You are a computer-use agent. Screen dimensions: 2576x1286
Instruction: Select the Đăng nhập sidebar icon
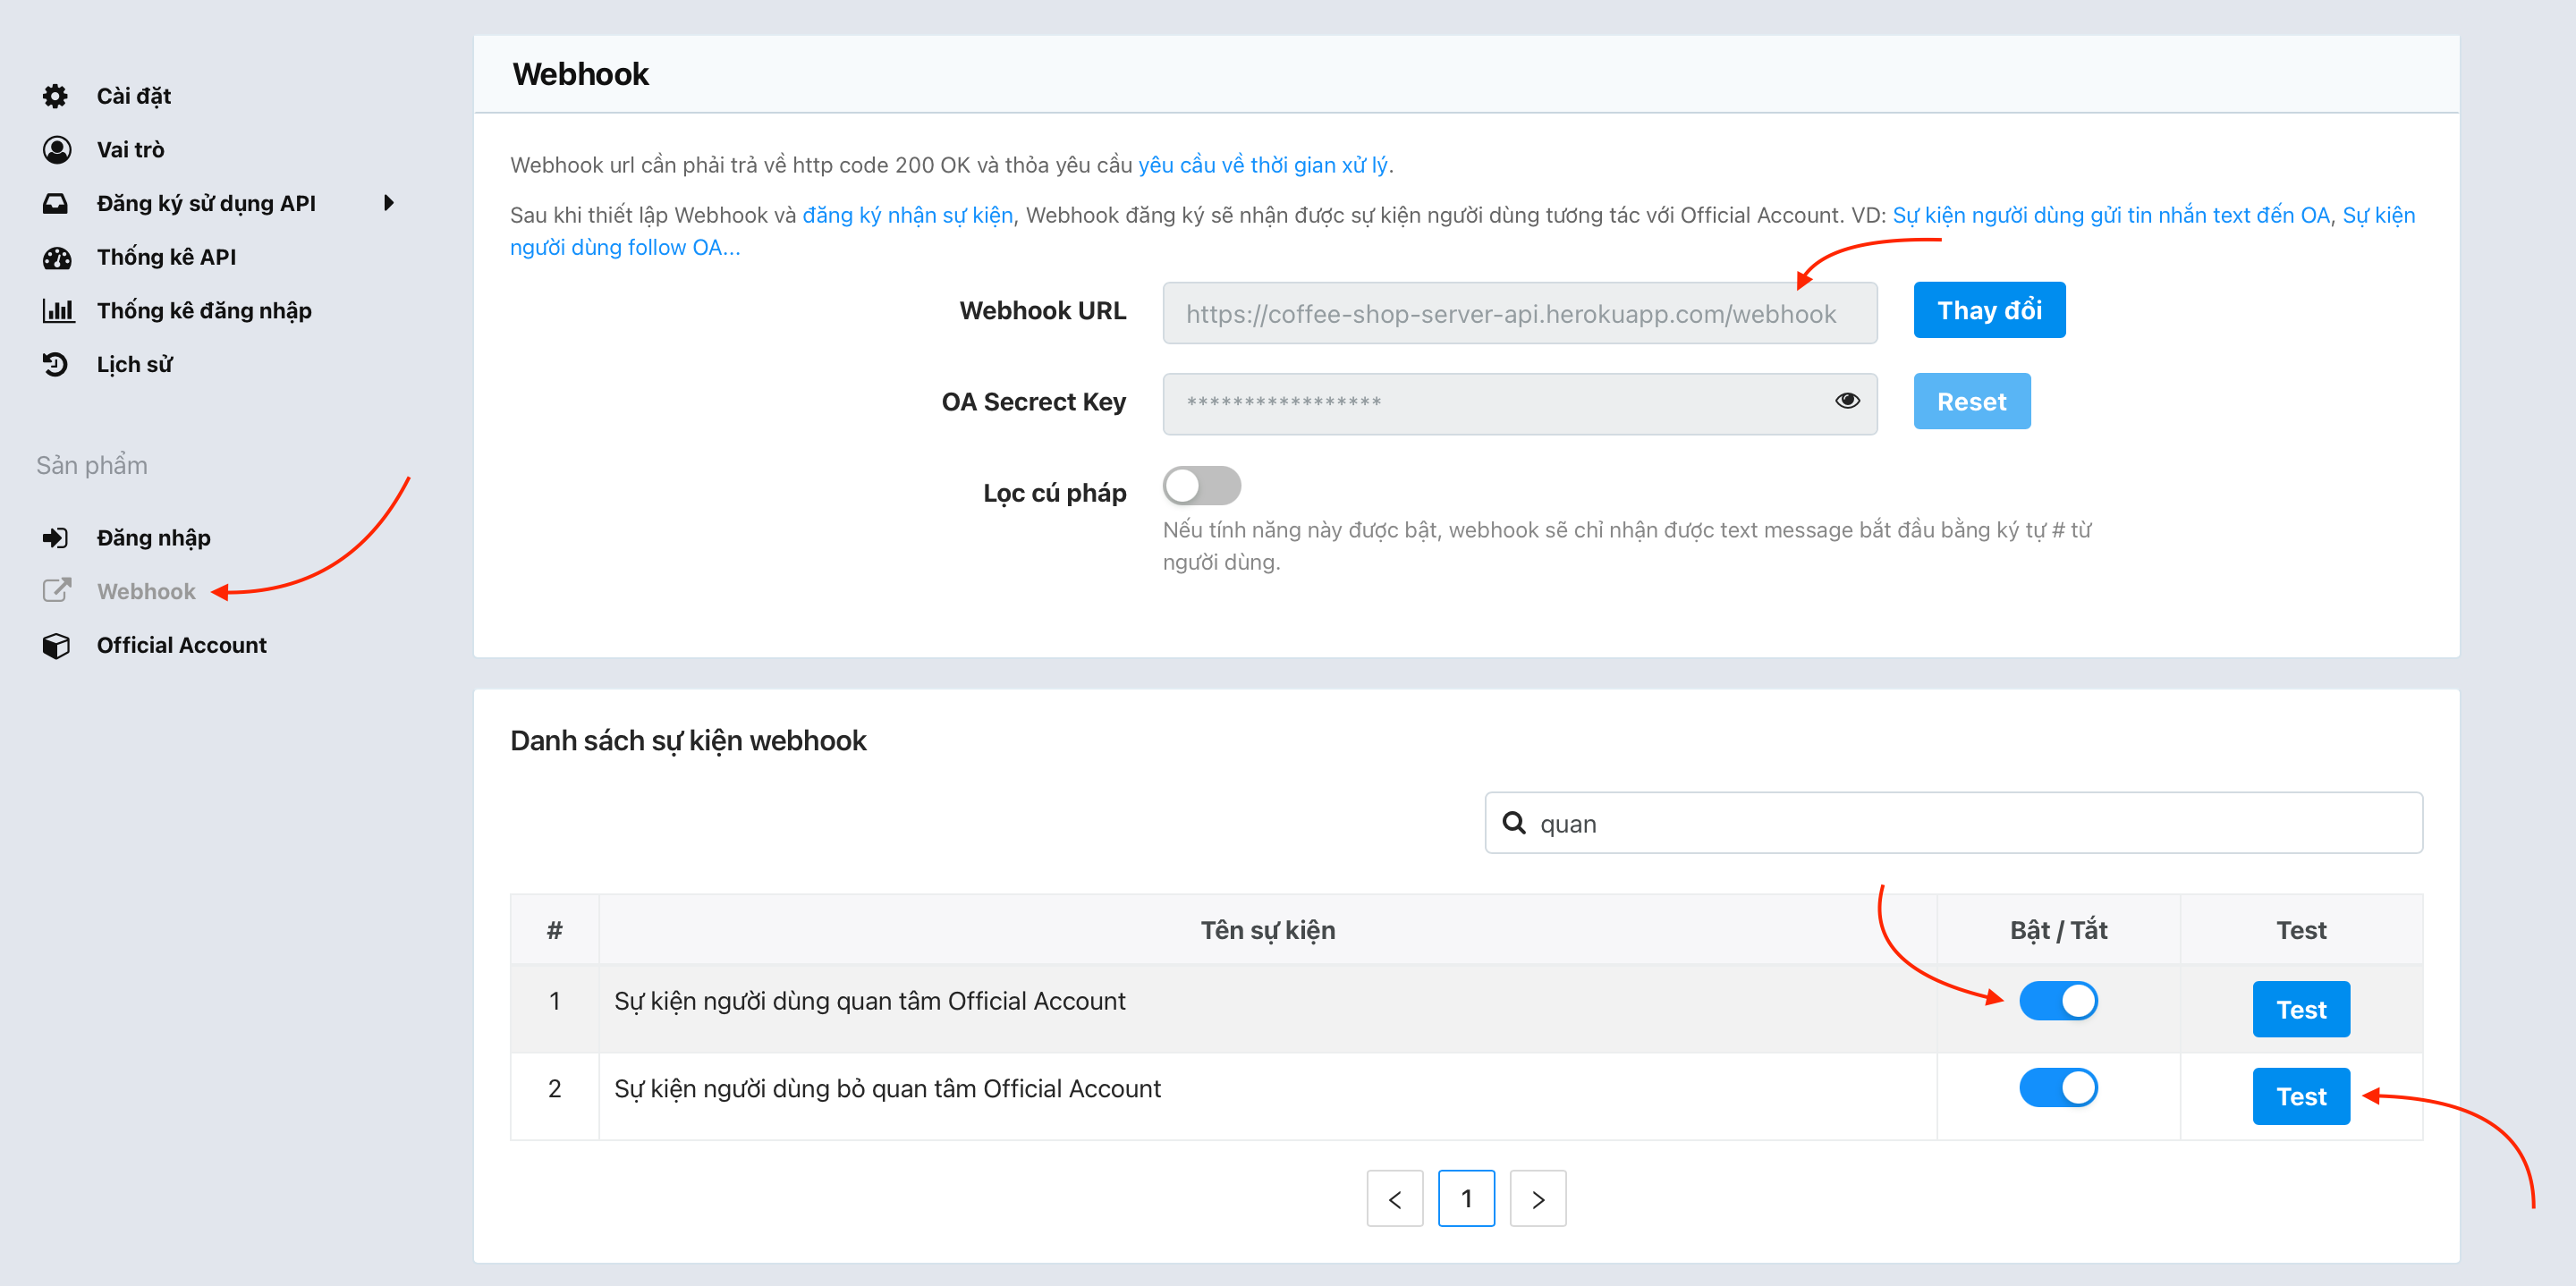click(x=57, y=537)
